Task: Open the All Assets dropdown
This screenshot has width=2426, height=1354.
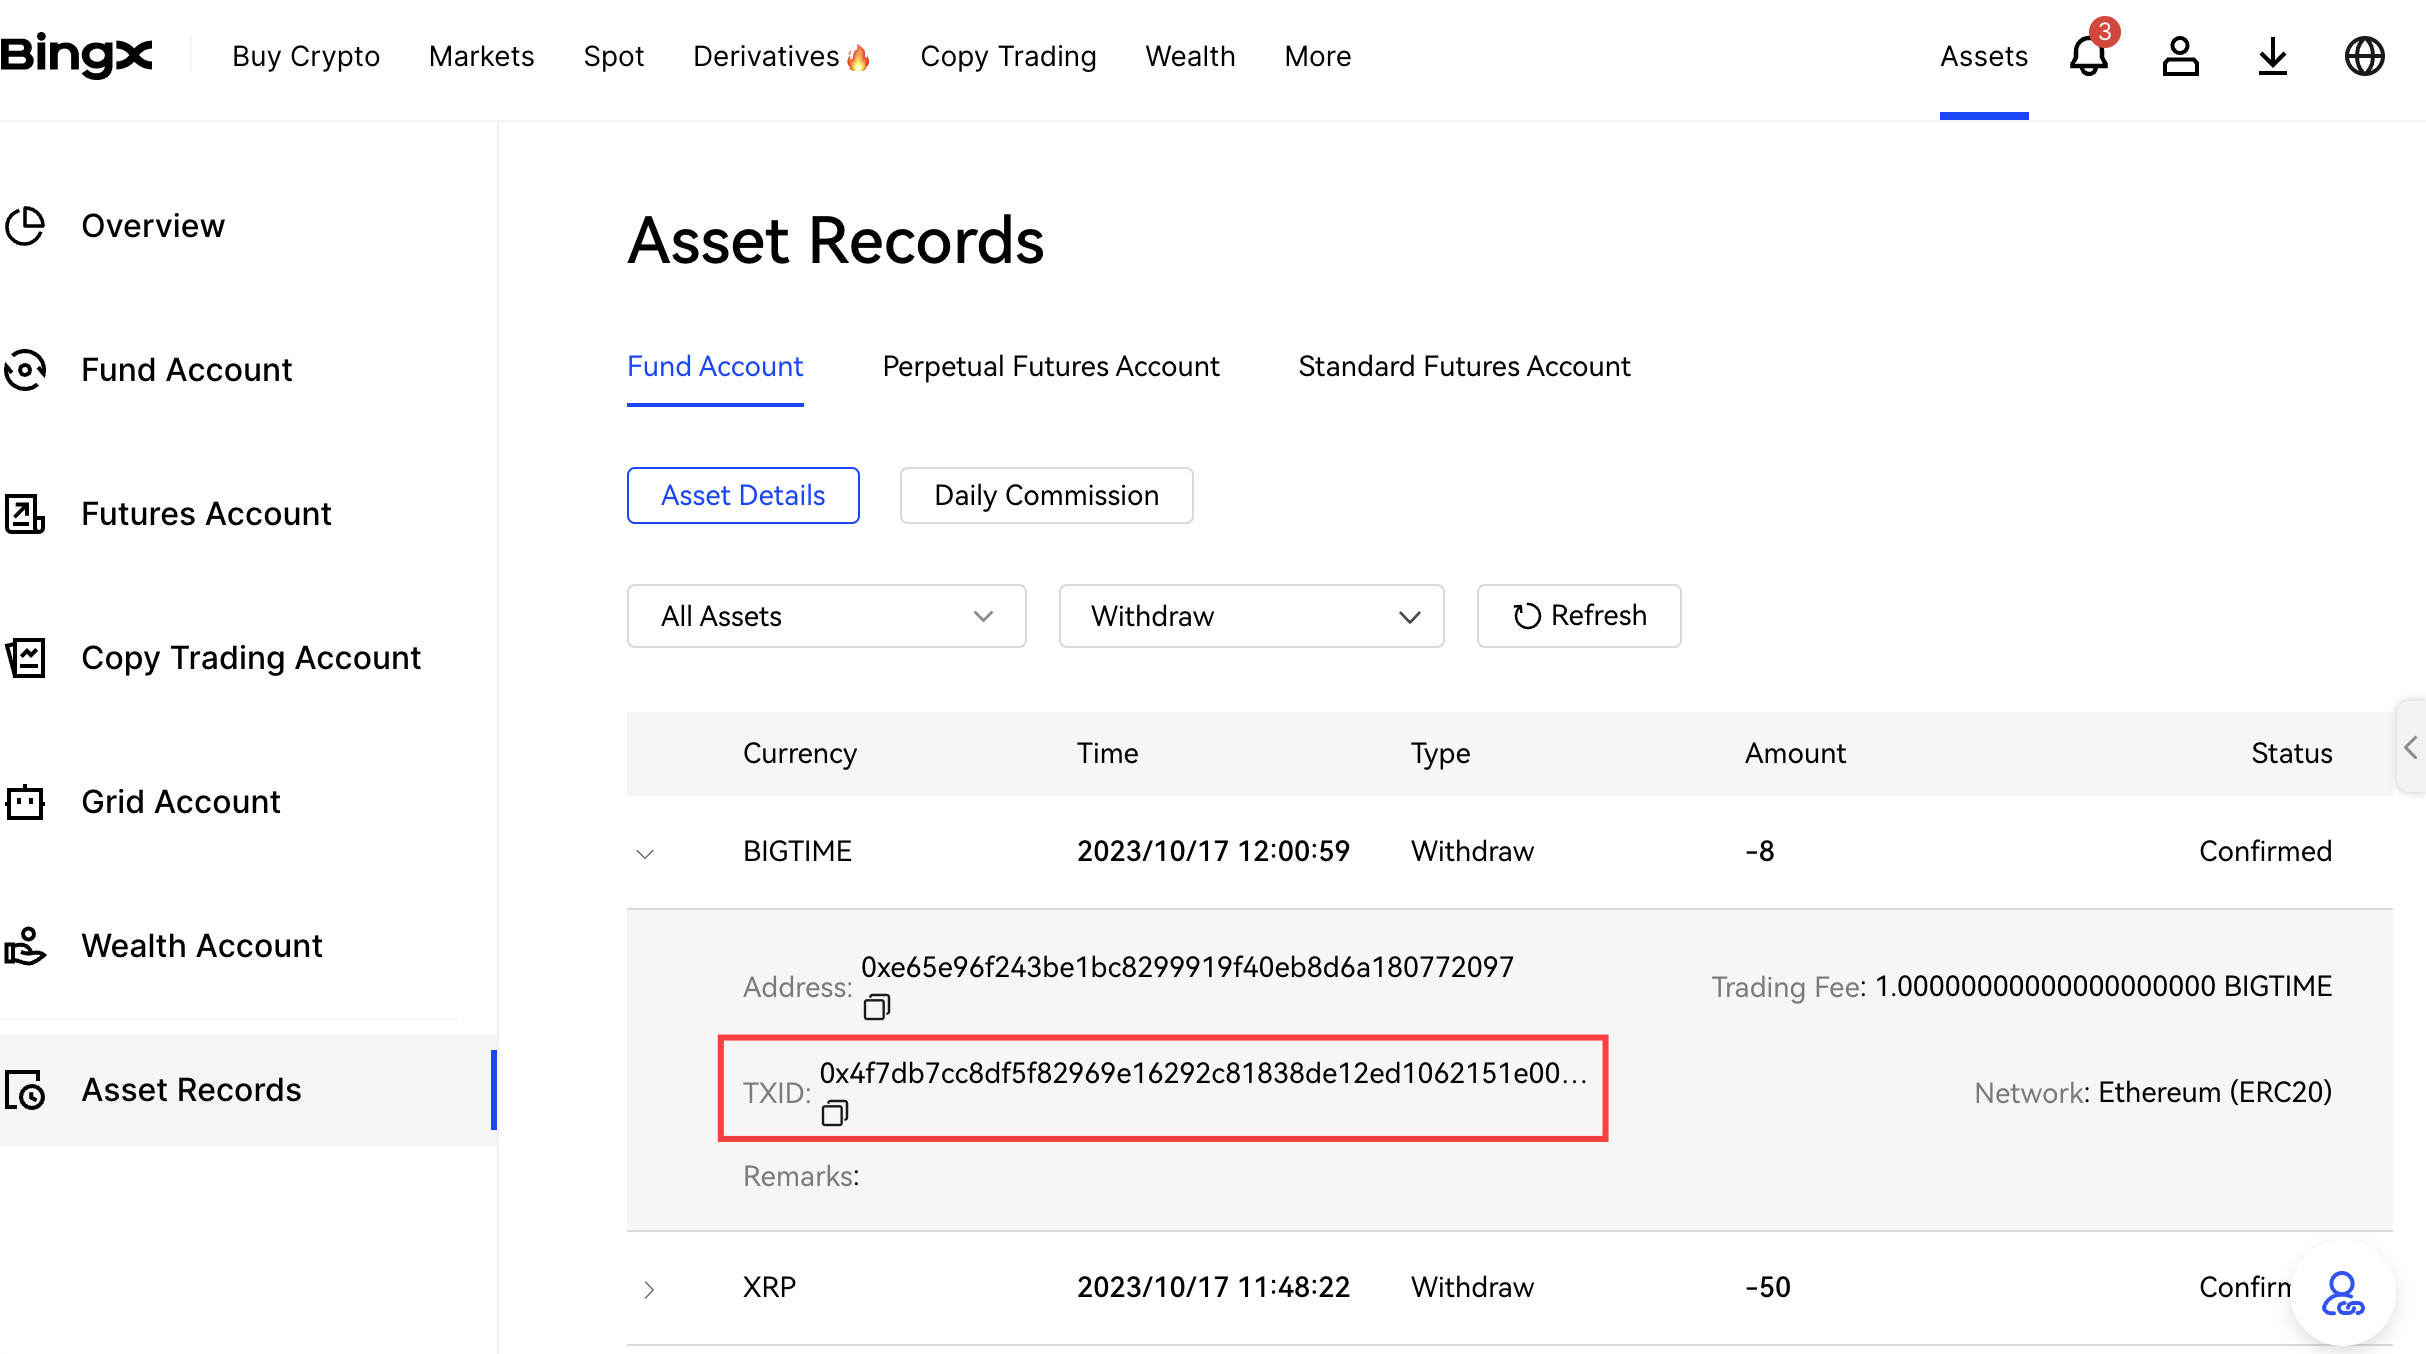Action: coord(826,616)
